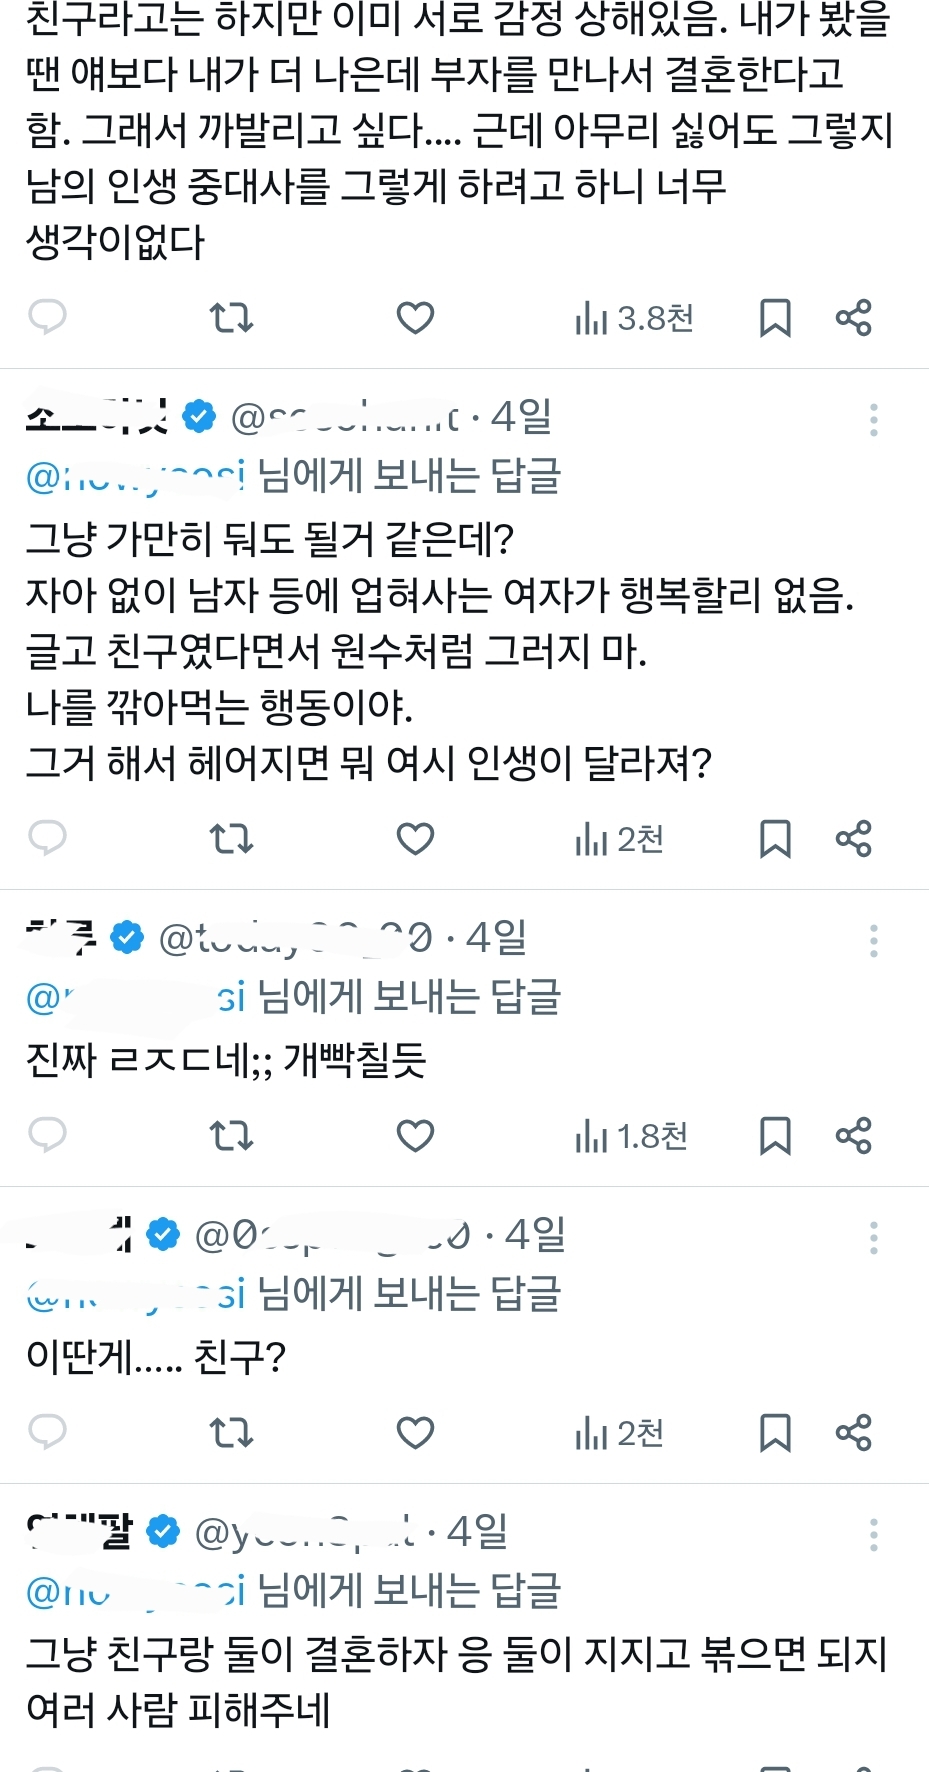Open view stats showing 1.8천
This screenshot has width=929, height=1772.
coord(631,1136)
